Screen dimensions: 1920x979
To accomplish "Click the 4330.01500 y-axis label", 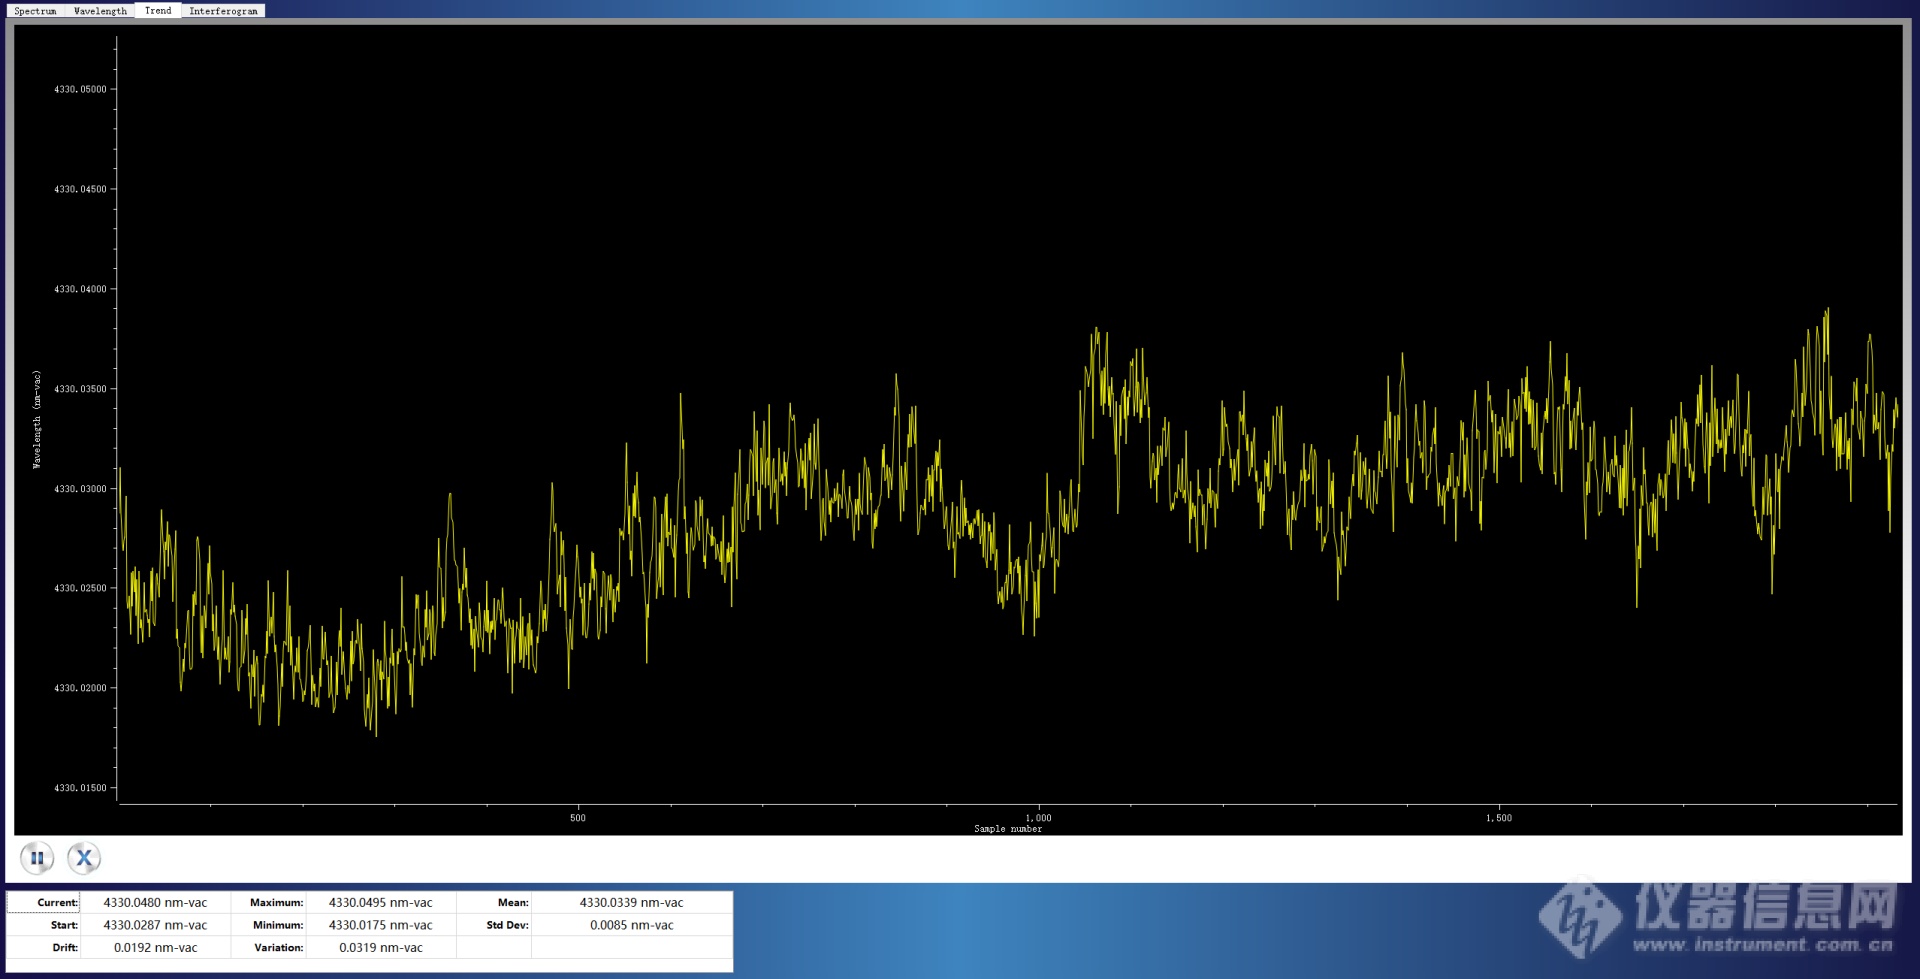I will tap(80, 788).
